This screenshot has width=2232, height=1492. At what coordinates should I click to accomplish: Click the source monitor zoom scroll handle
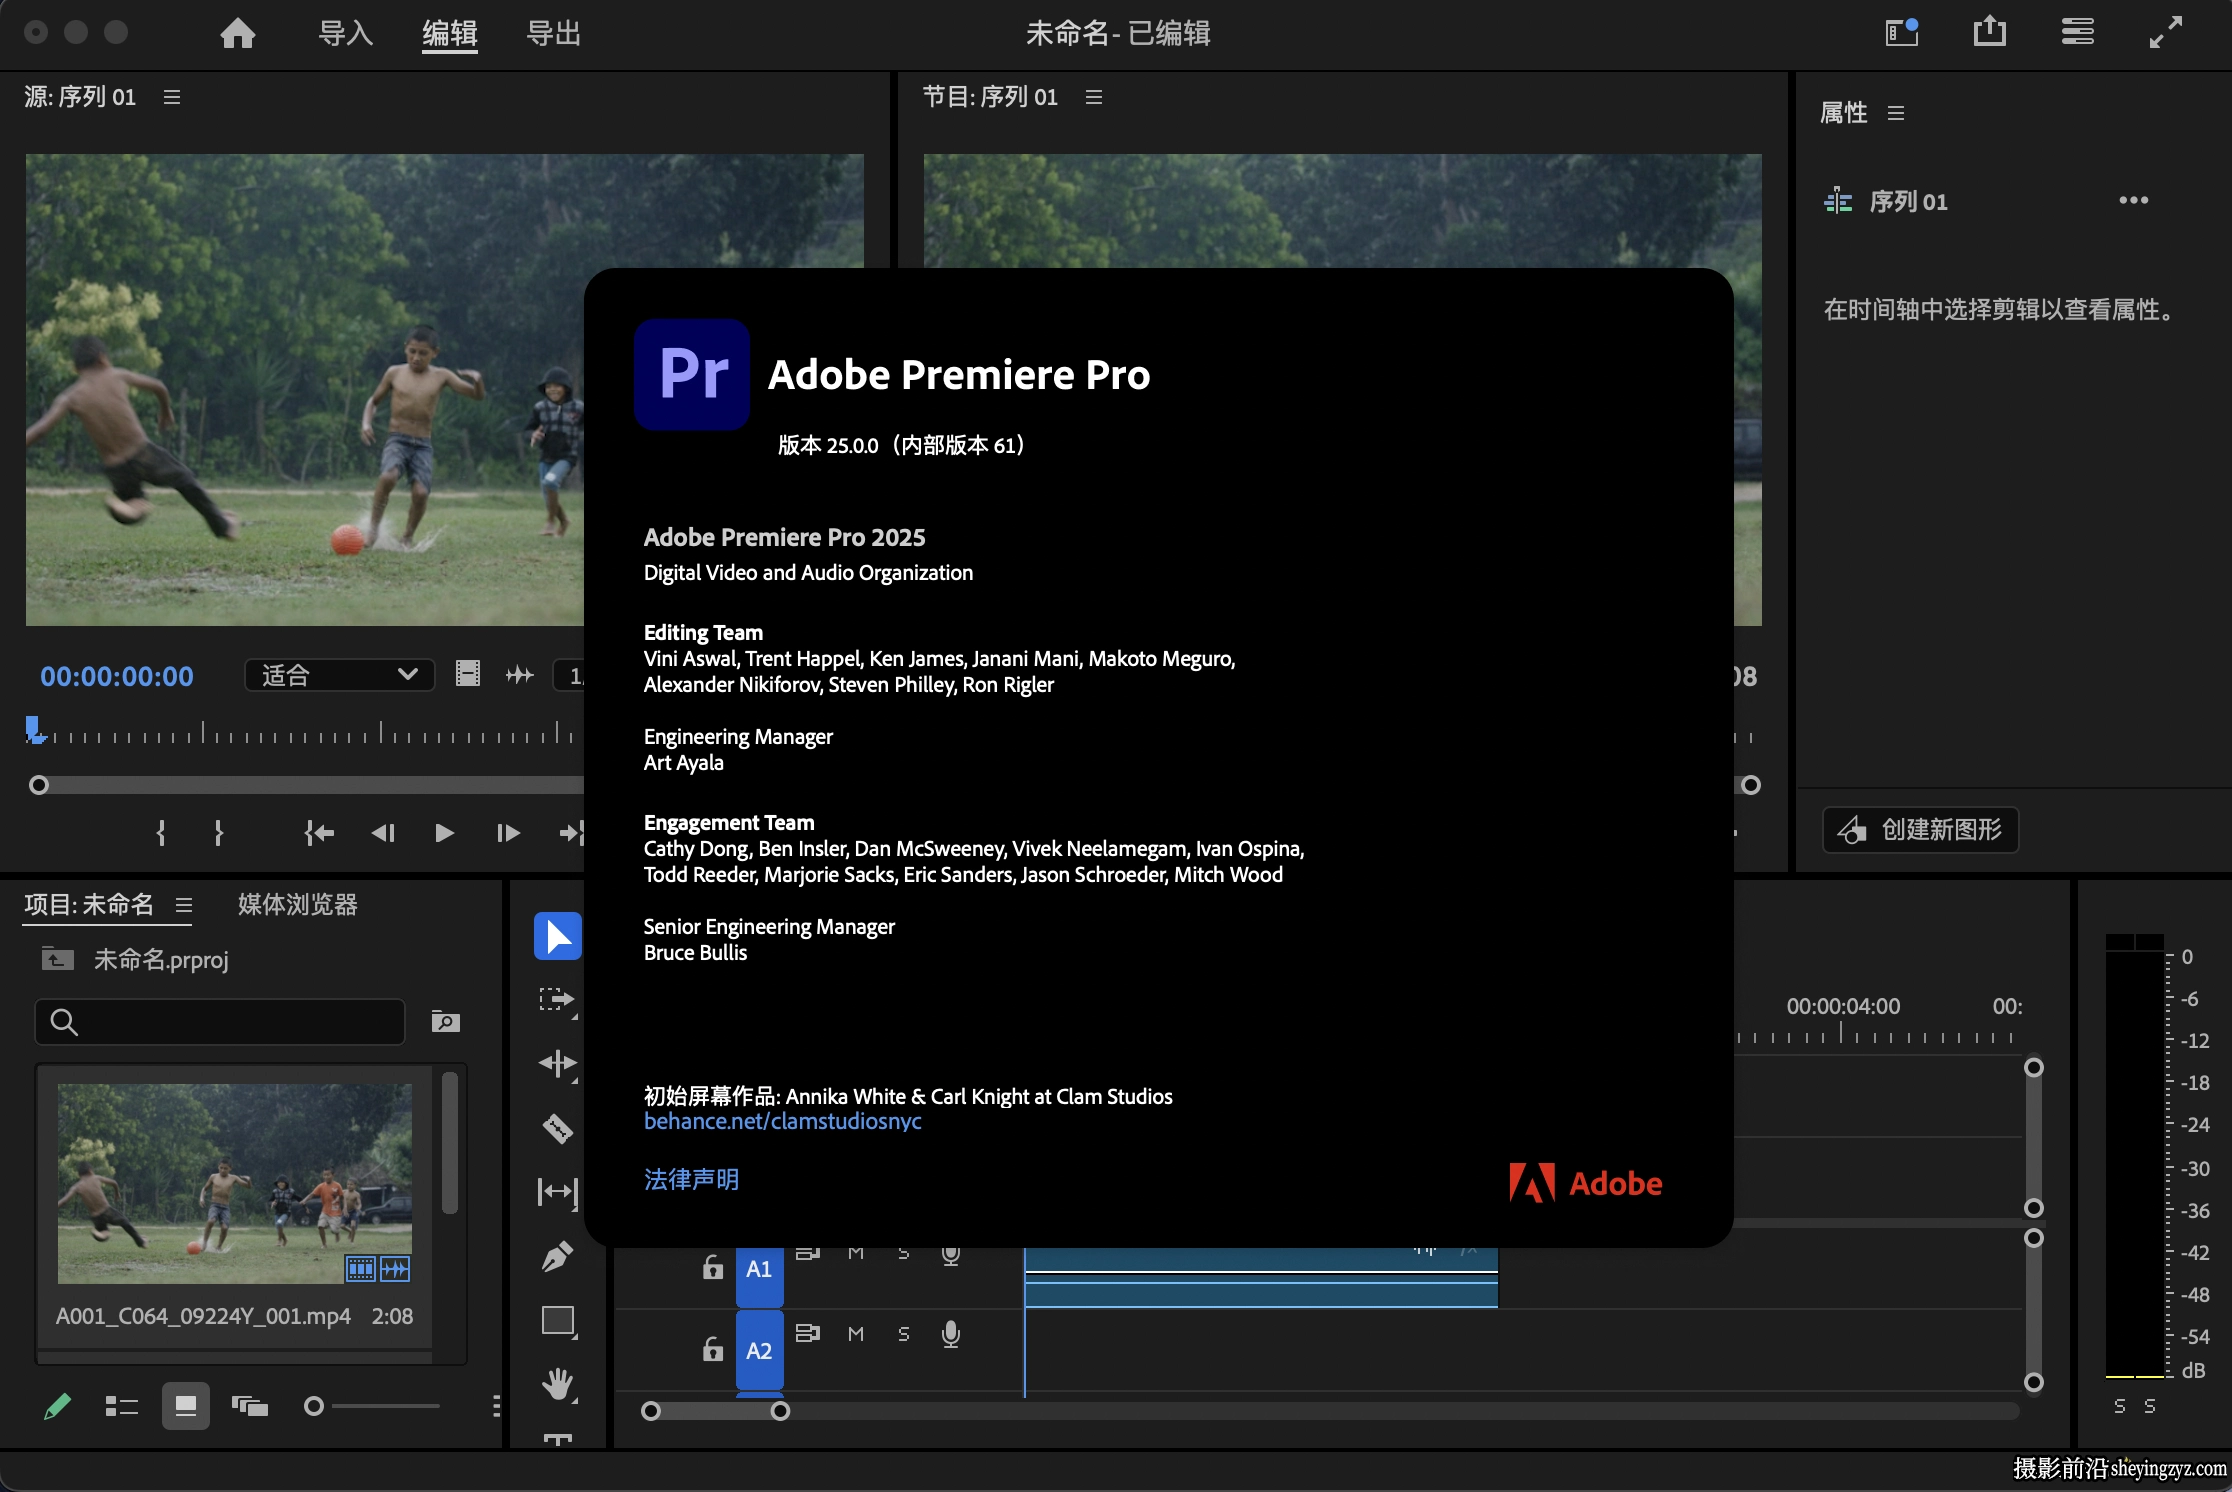39,785
